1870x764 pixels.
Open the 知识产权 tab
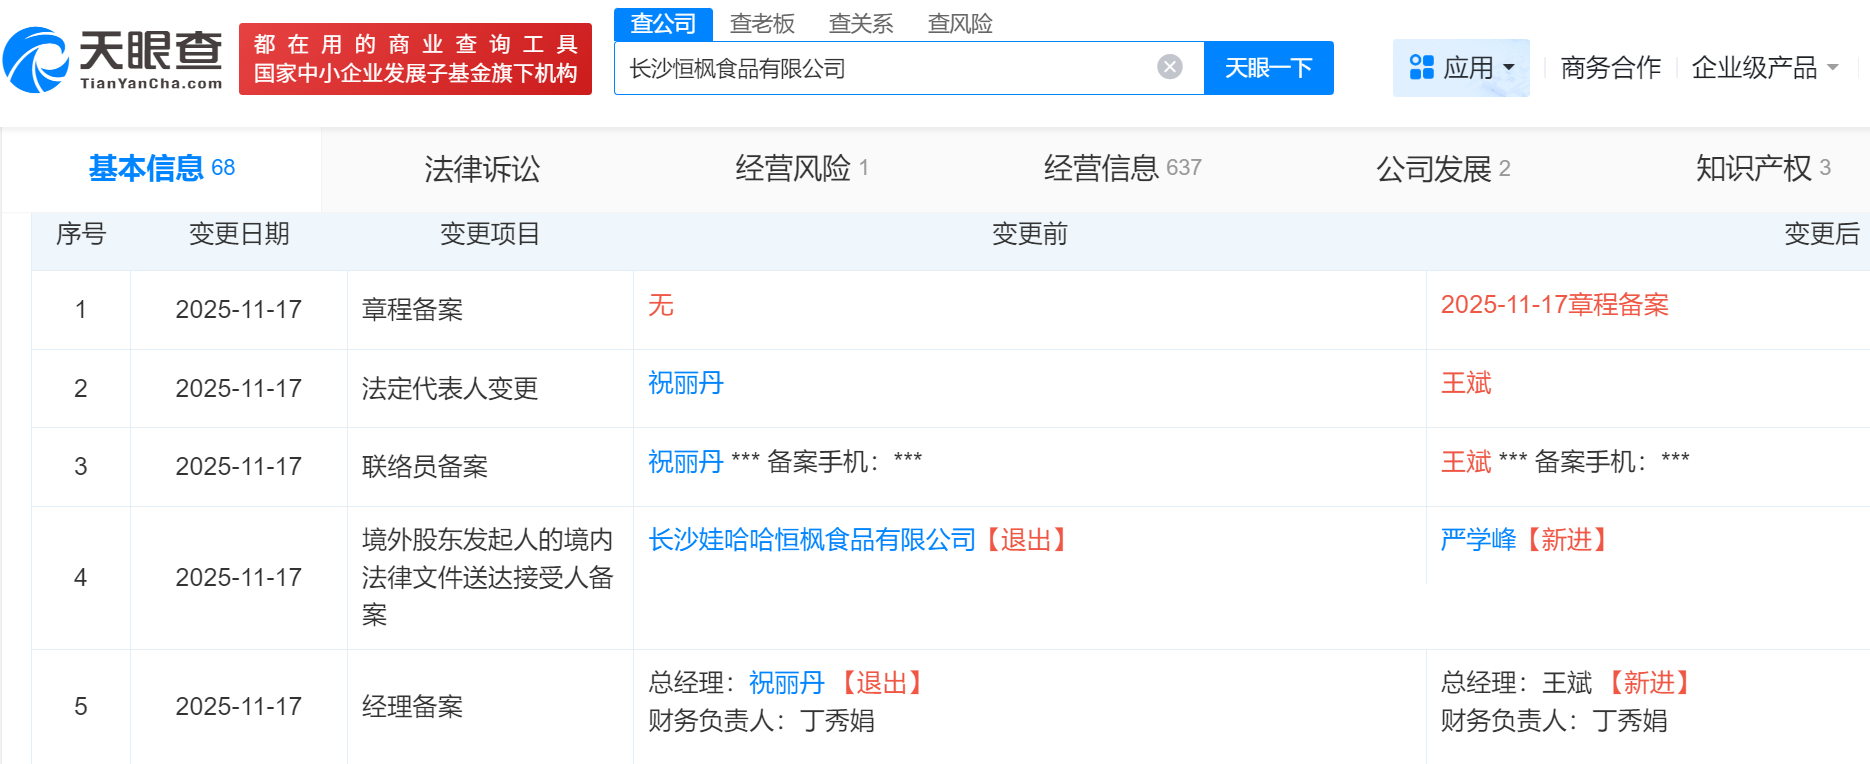[x=1763, y=168]
